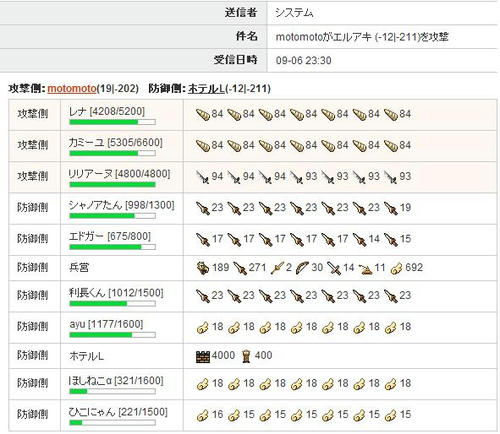Click the 受信日時 header label
The width and height of the screenshot is (500, 434).
(x=236, y=60)
